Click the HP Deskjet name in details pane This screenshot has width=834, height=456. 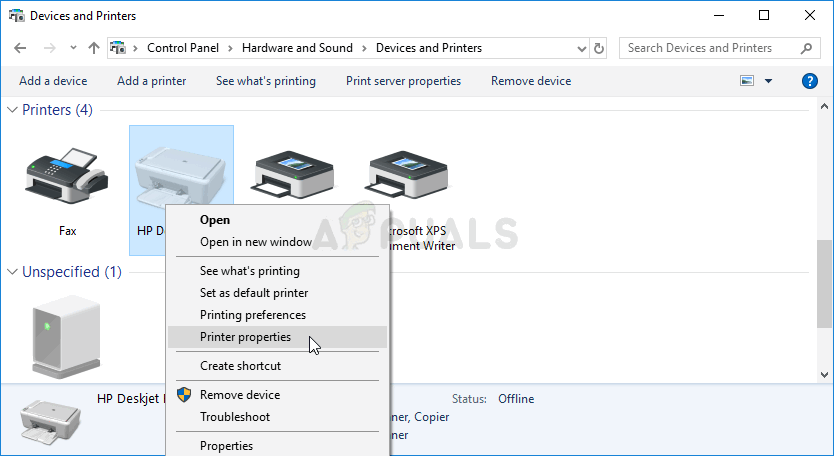pyautogui.click(x=131, y=399)
